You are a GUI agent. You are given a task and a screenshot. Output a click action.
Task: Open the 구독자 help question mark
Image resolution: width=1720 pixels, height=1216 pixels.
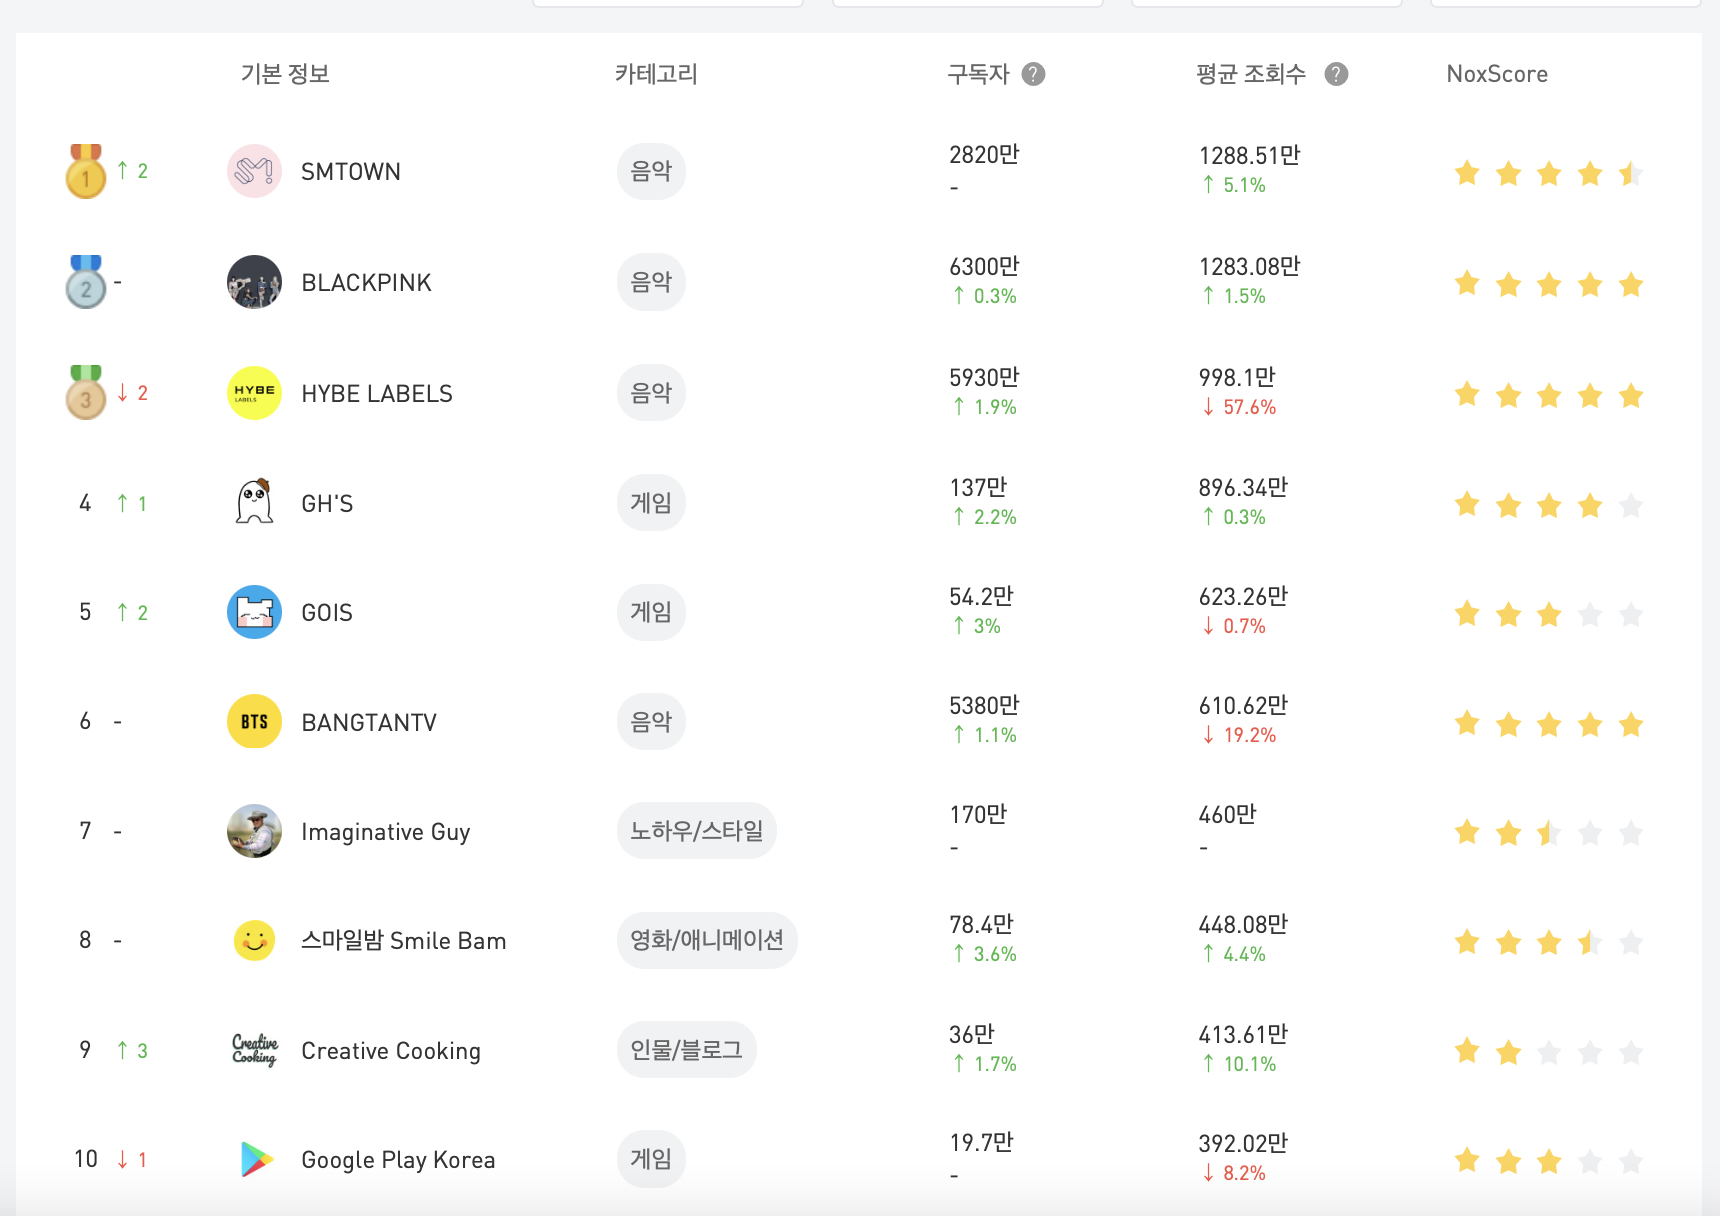point(1036,73)
